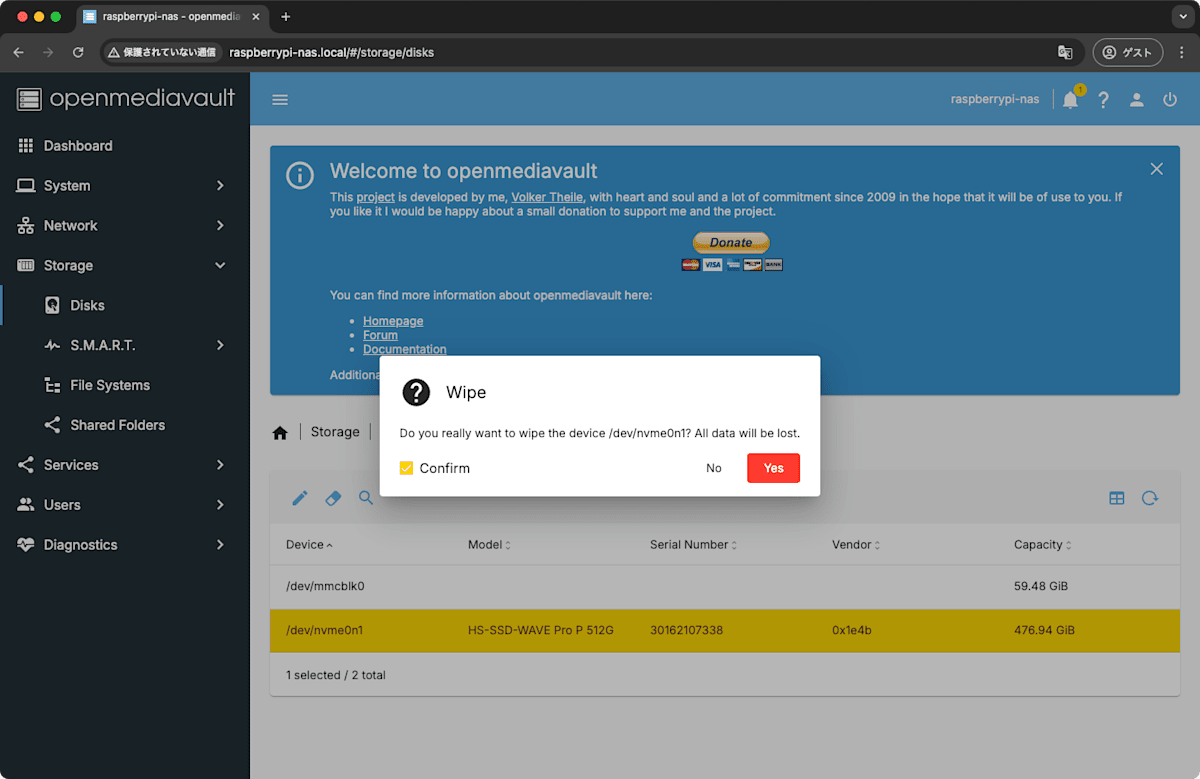Open the Volker Theile link

tap(548, 197)
